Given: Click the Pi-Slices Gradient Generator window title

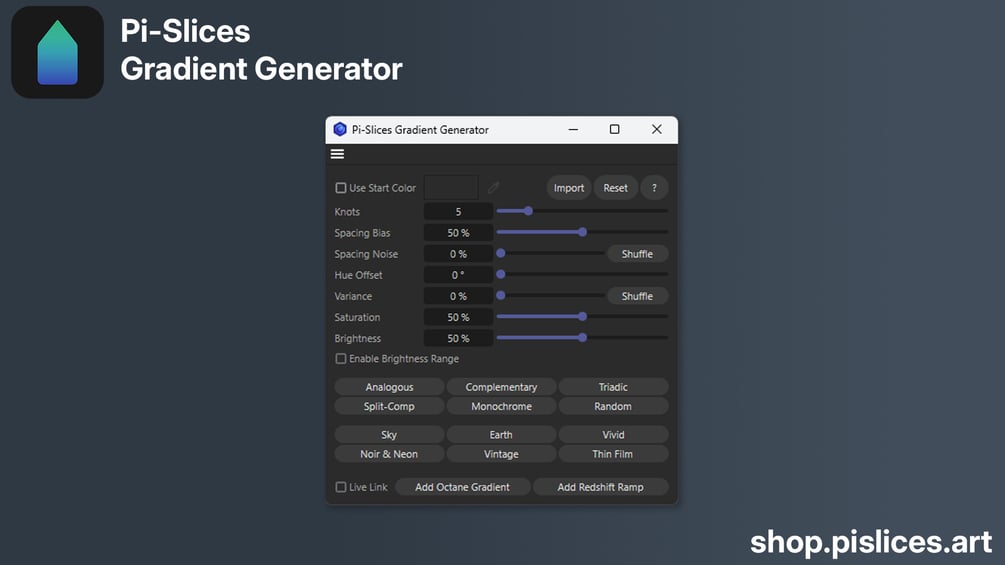Looking at the screenshot, I should [420, 129].
